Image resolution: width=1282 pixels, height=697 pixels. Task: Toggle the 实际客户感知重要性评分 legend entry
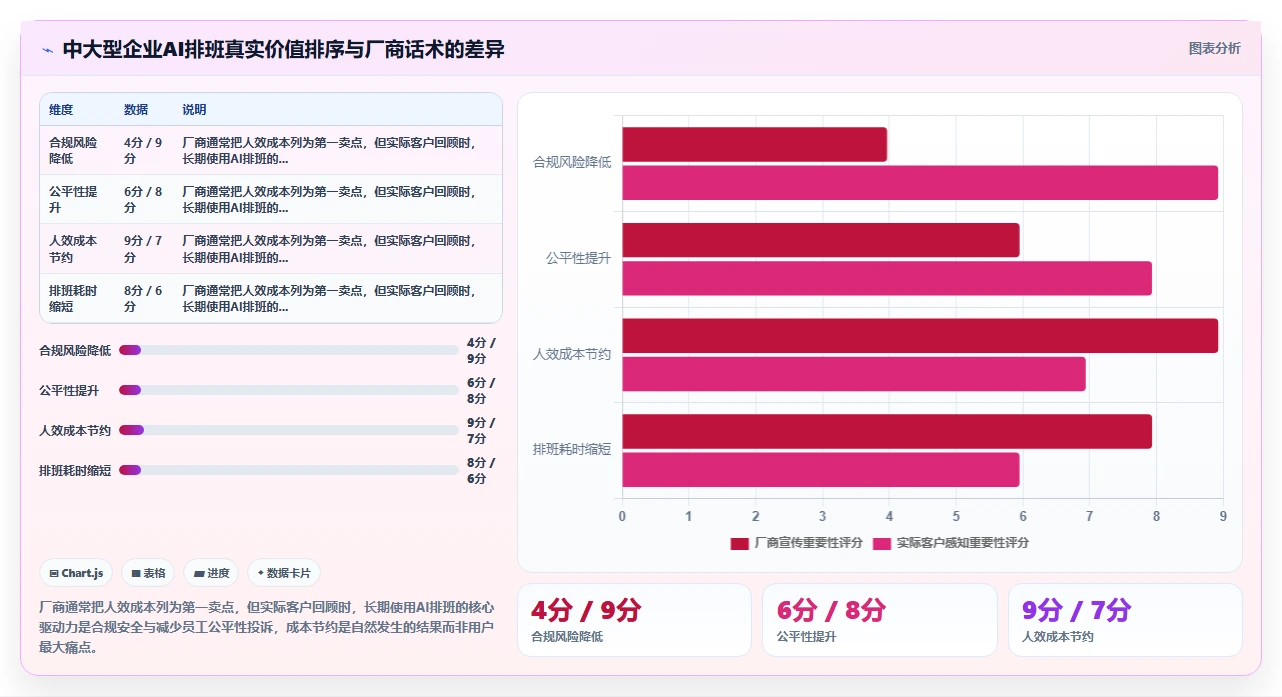(x=951, y=543)
